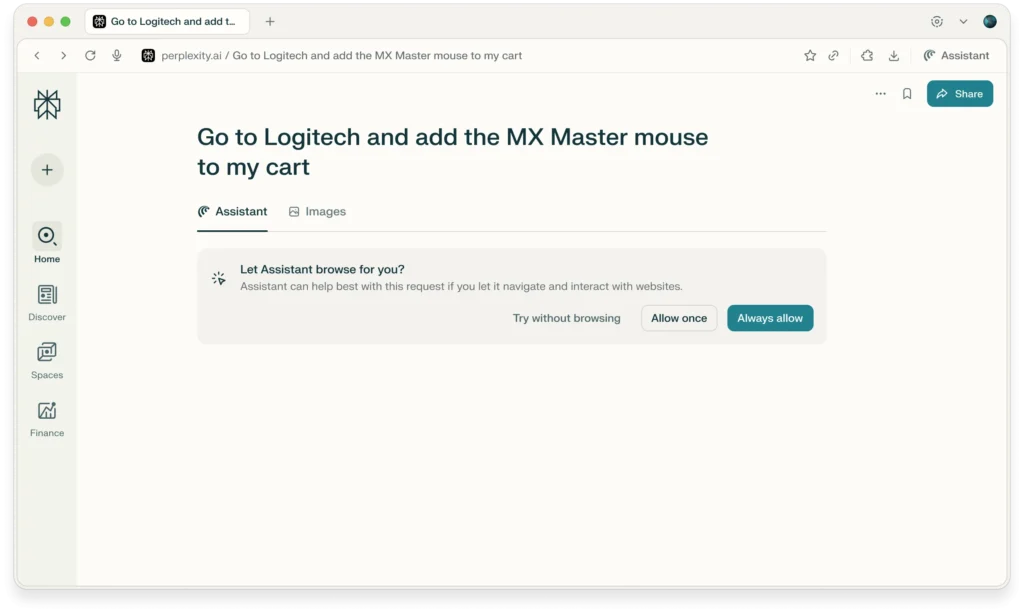Open the downloads icon in the toolbar
The height and width of the screenshot is (613, 1024).
[x=893, y=55]
